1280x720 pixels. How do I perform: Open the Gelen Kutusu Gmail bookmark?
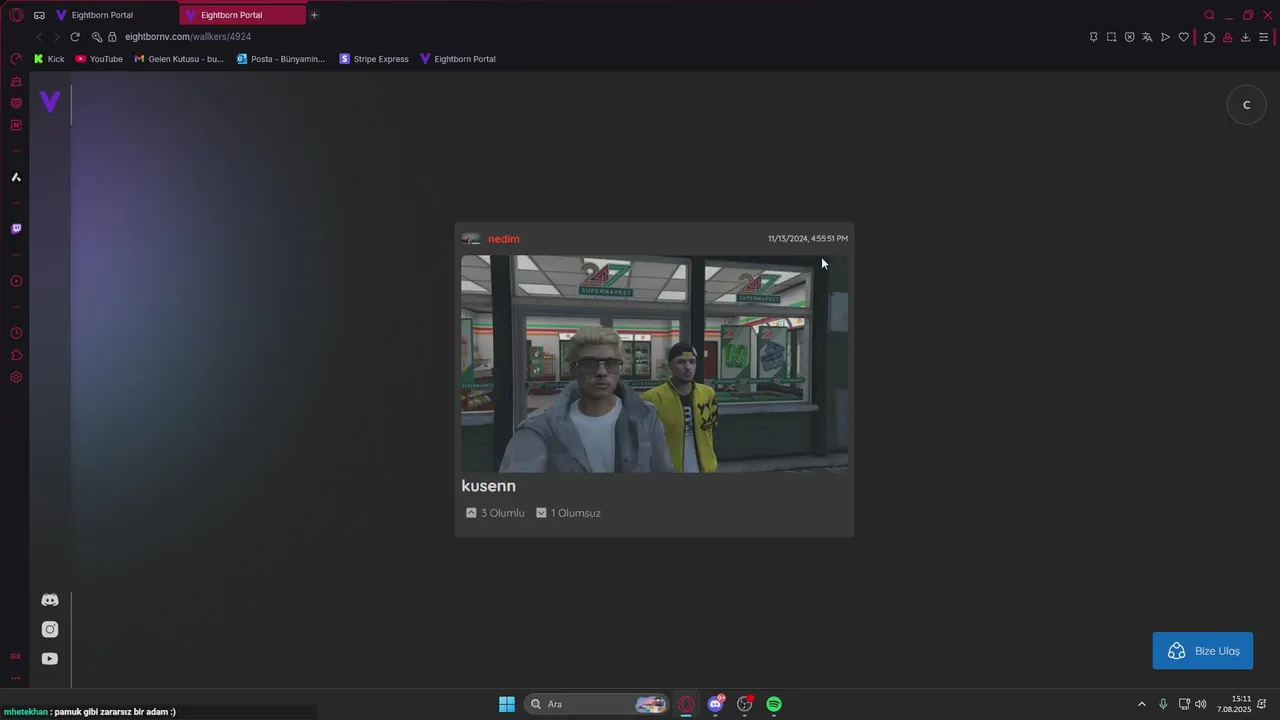tap(179, 59)
